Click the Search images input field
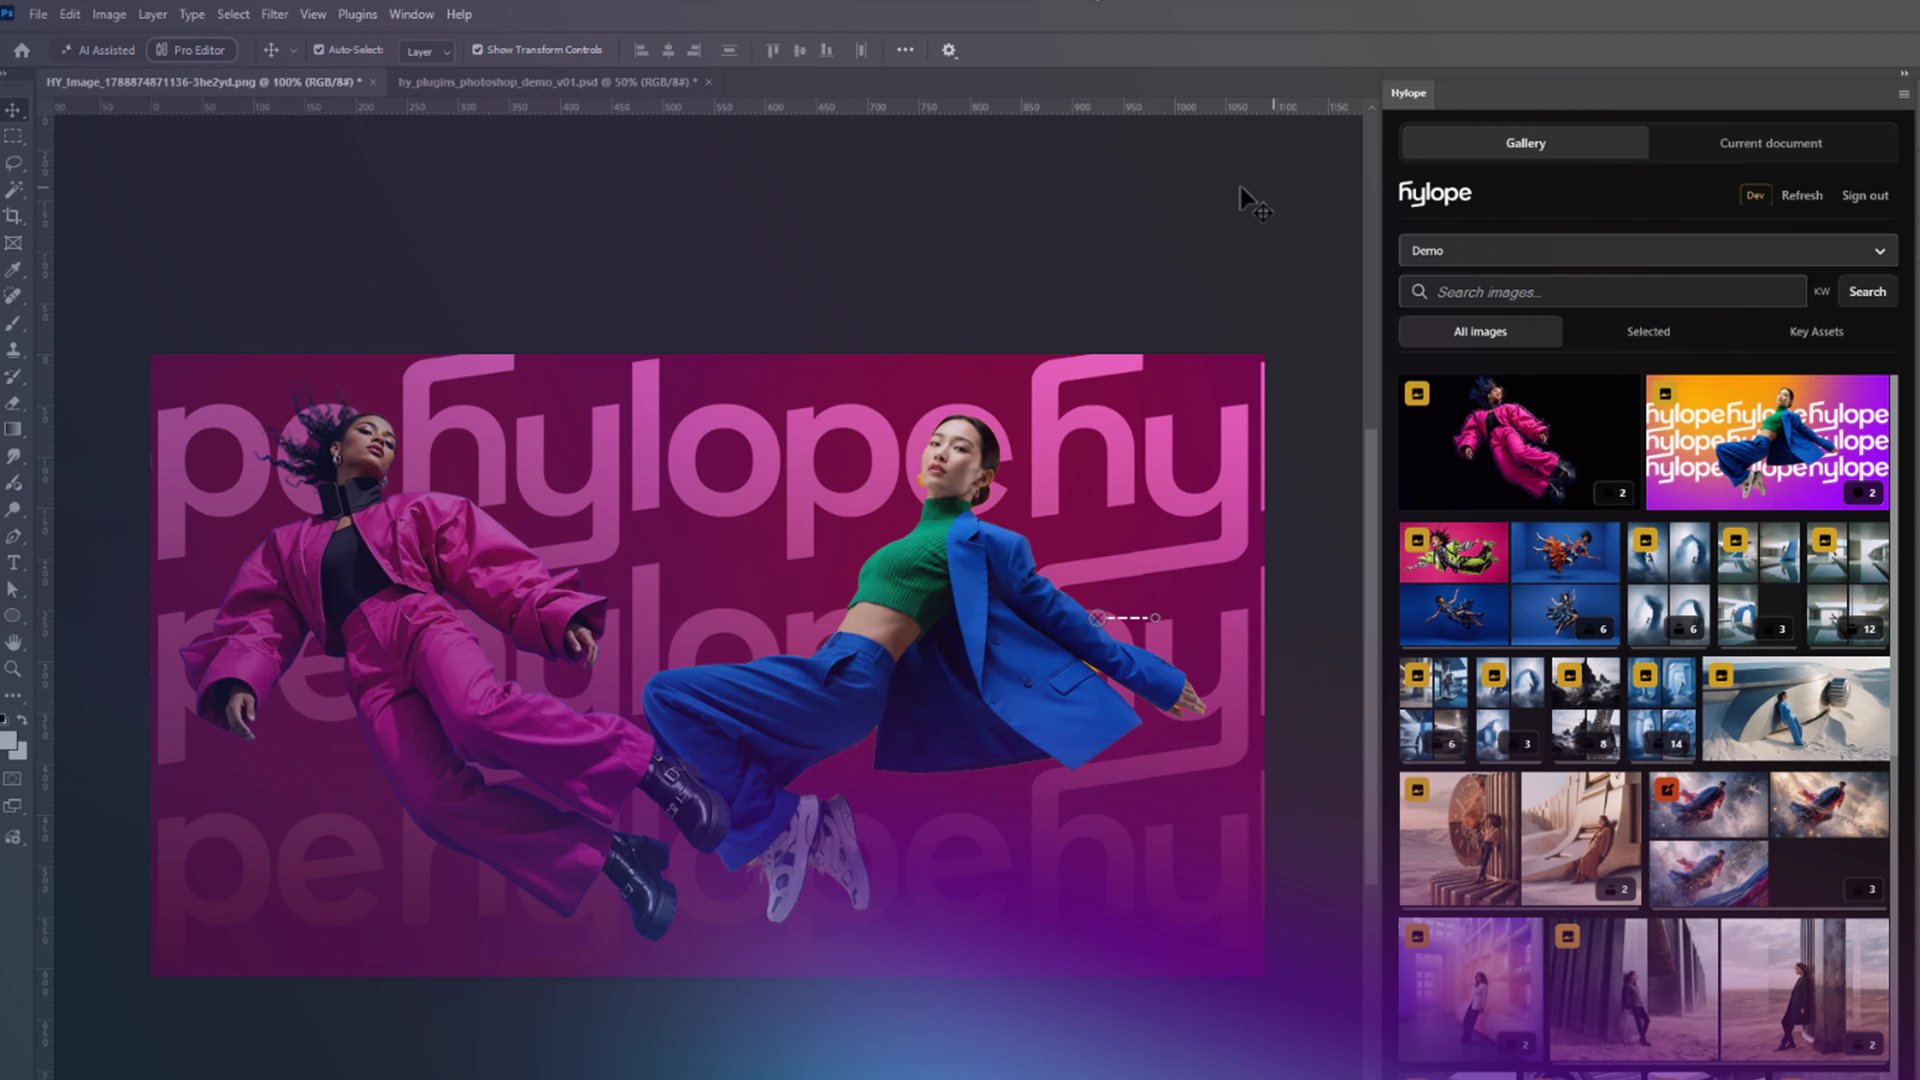Screen dimensions: 1920x1080 tap(1603, 292)
